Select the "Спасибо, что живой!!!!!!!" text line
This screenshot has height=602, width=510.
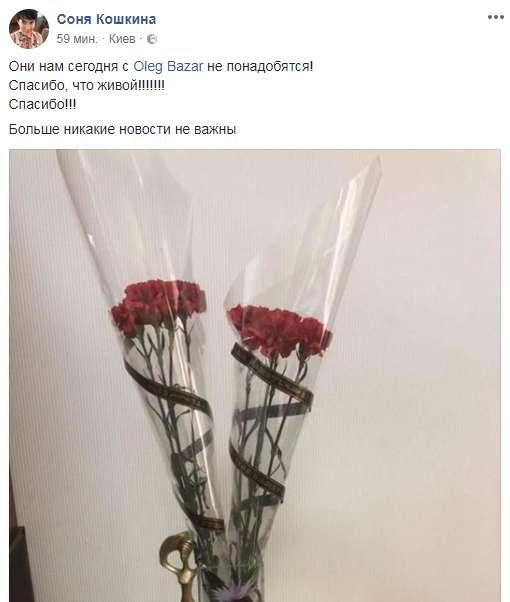(87, 85)
